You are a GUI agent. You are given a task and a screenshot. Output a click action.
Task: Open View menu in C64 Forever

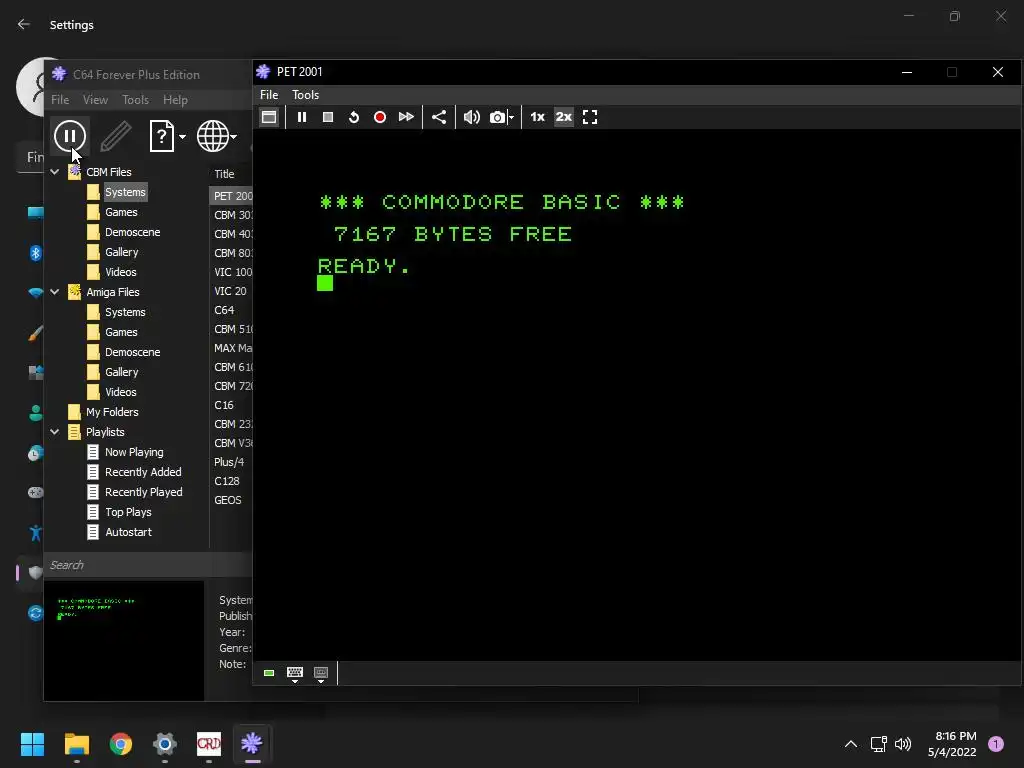pos(95,100)
